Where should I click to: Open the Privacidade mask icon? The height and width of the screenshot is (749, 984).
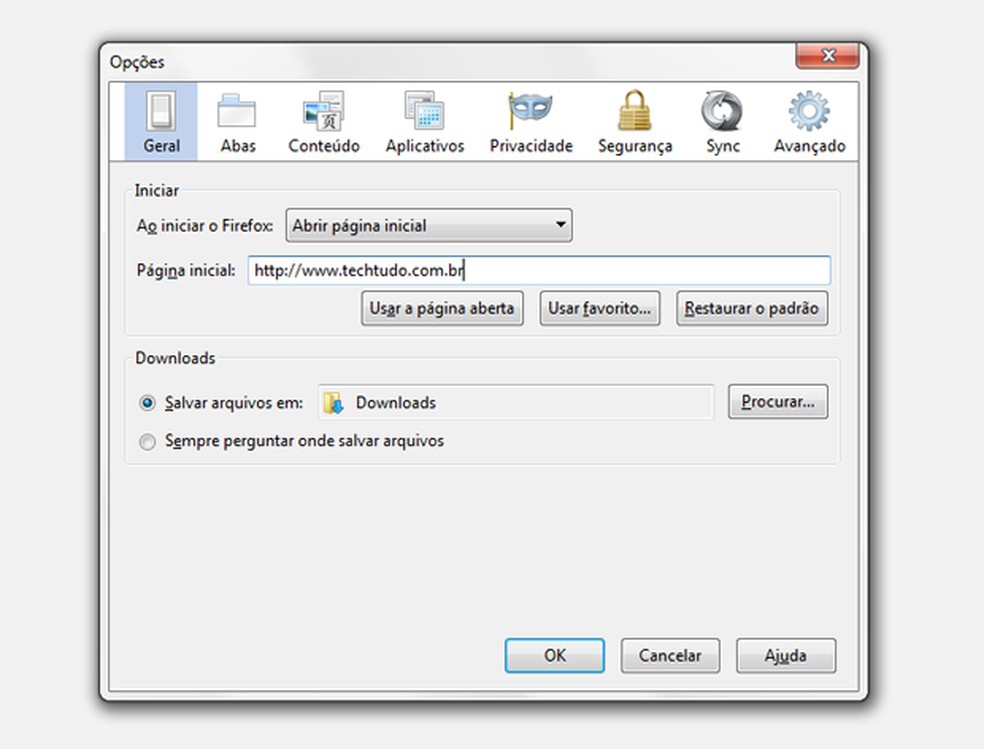[x=530, y=110]
